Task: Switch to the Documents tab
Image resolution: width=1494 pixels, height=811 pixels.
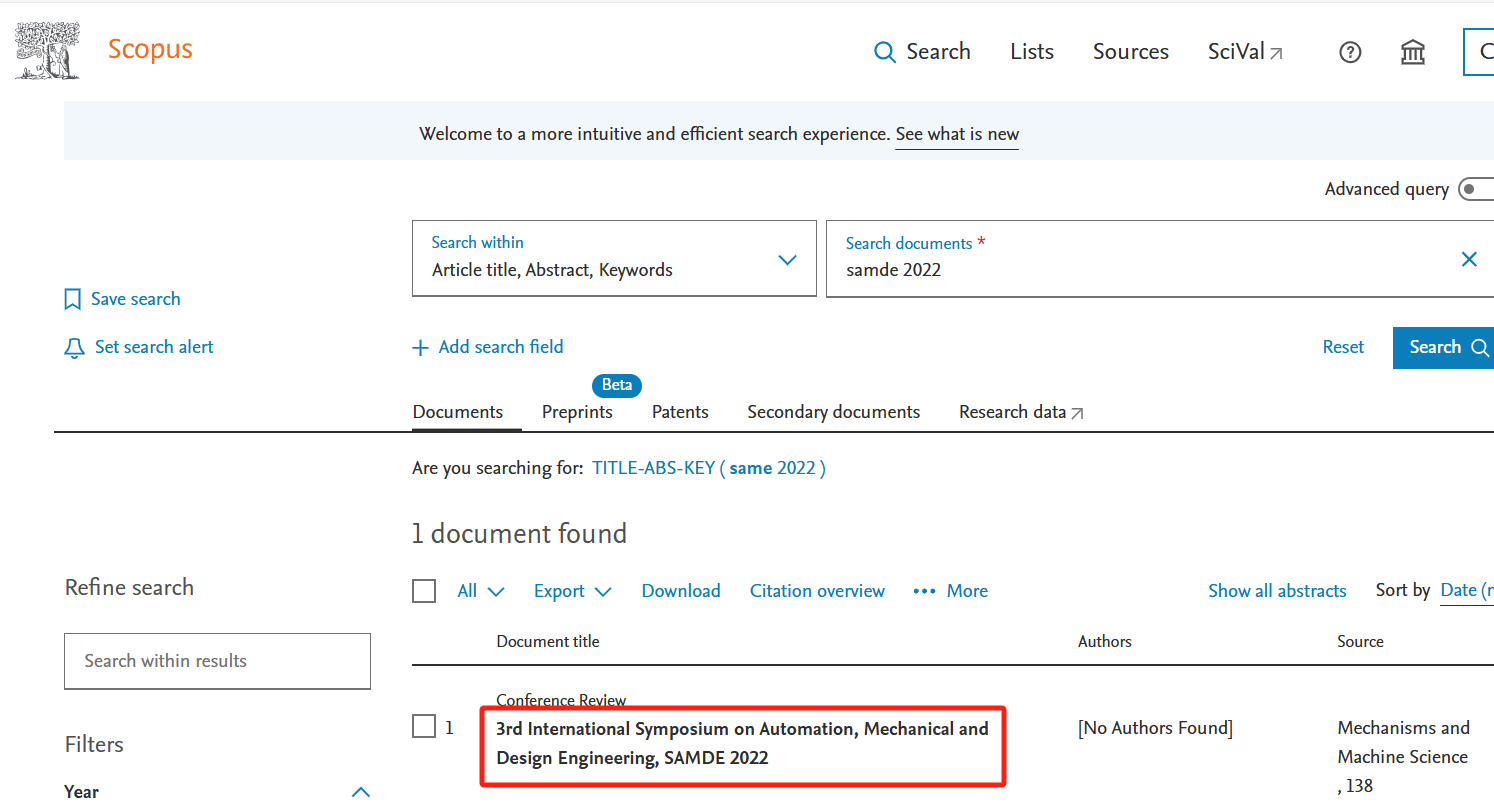Action: (x=458, y=412)
